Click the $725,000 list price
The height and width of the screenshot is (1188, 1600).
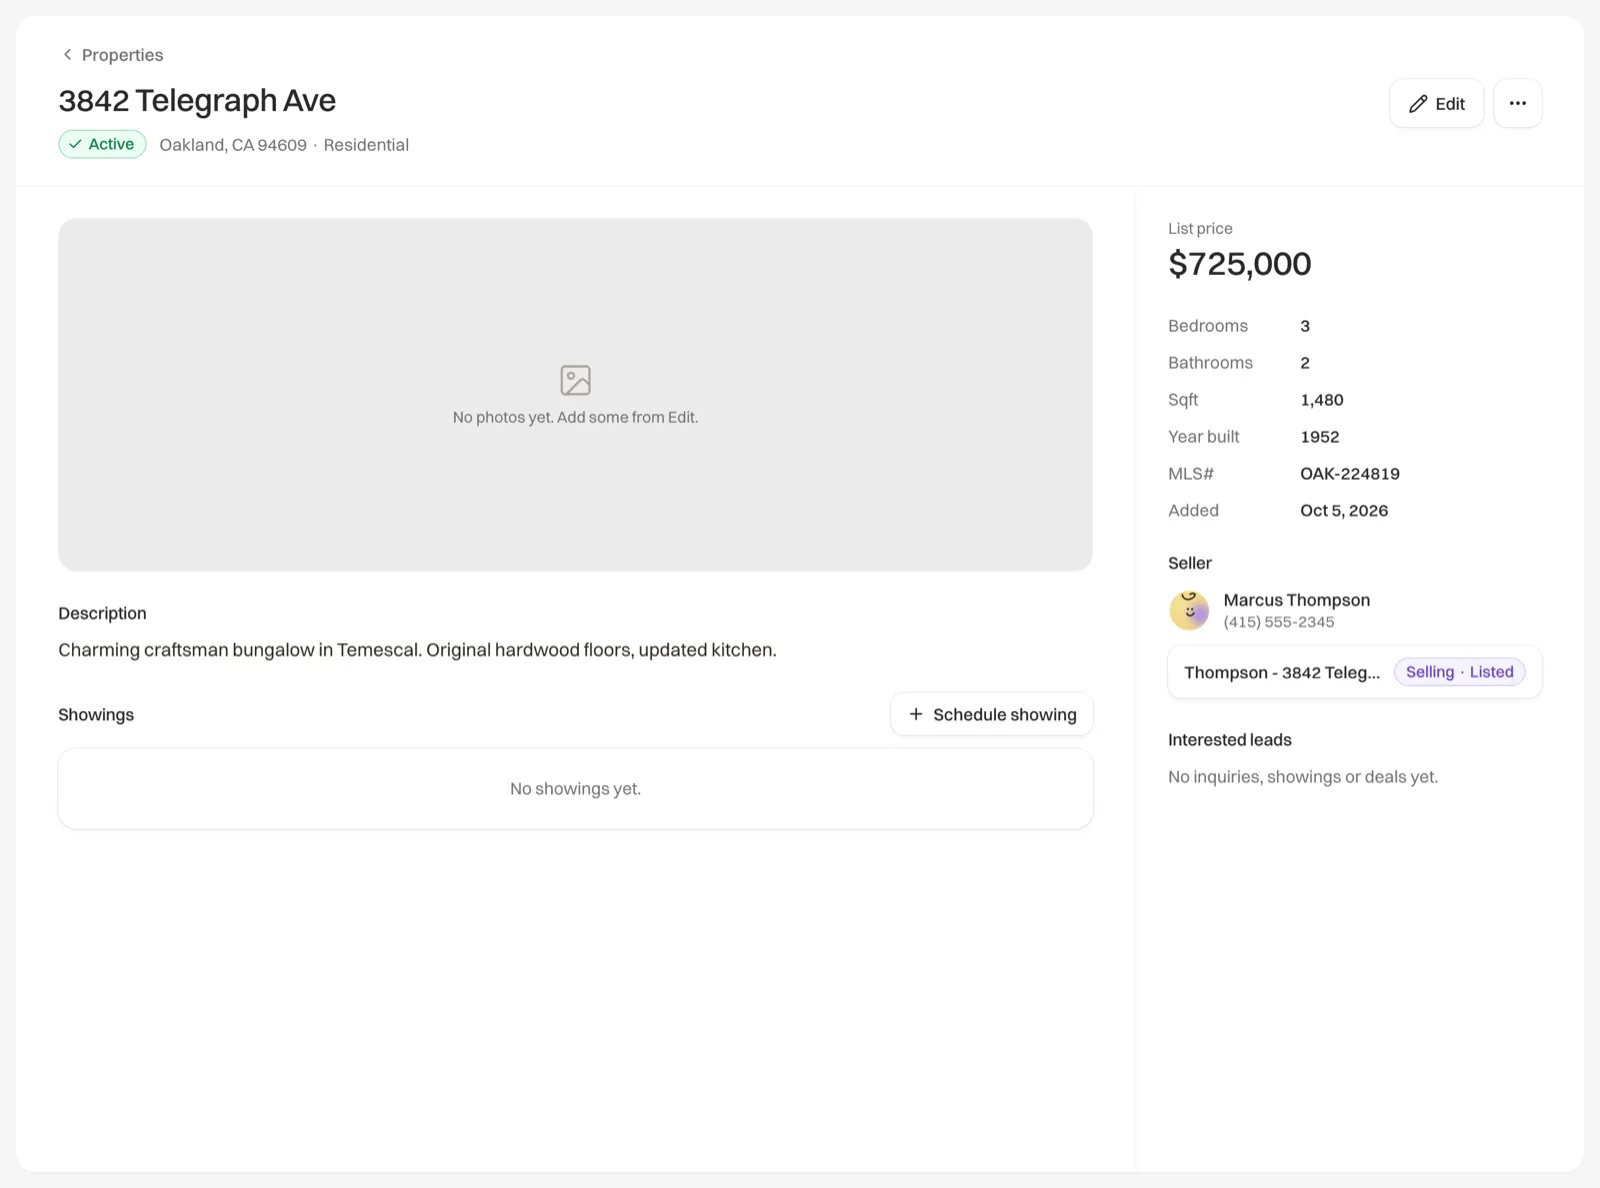tap(1239, 264)
